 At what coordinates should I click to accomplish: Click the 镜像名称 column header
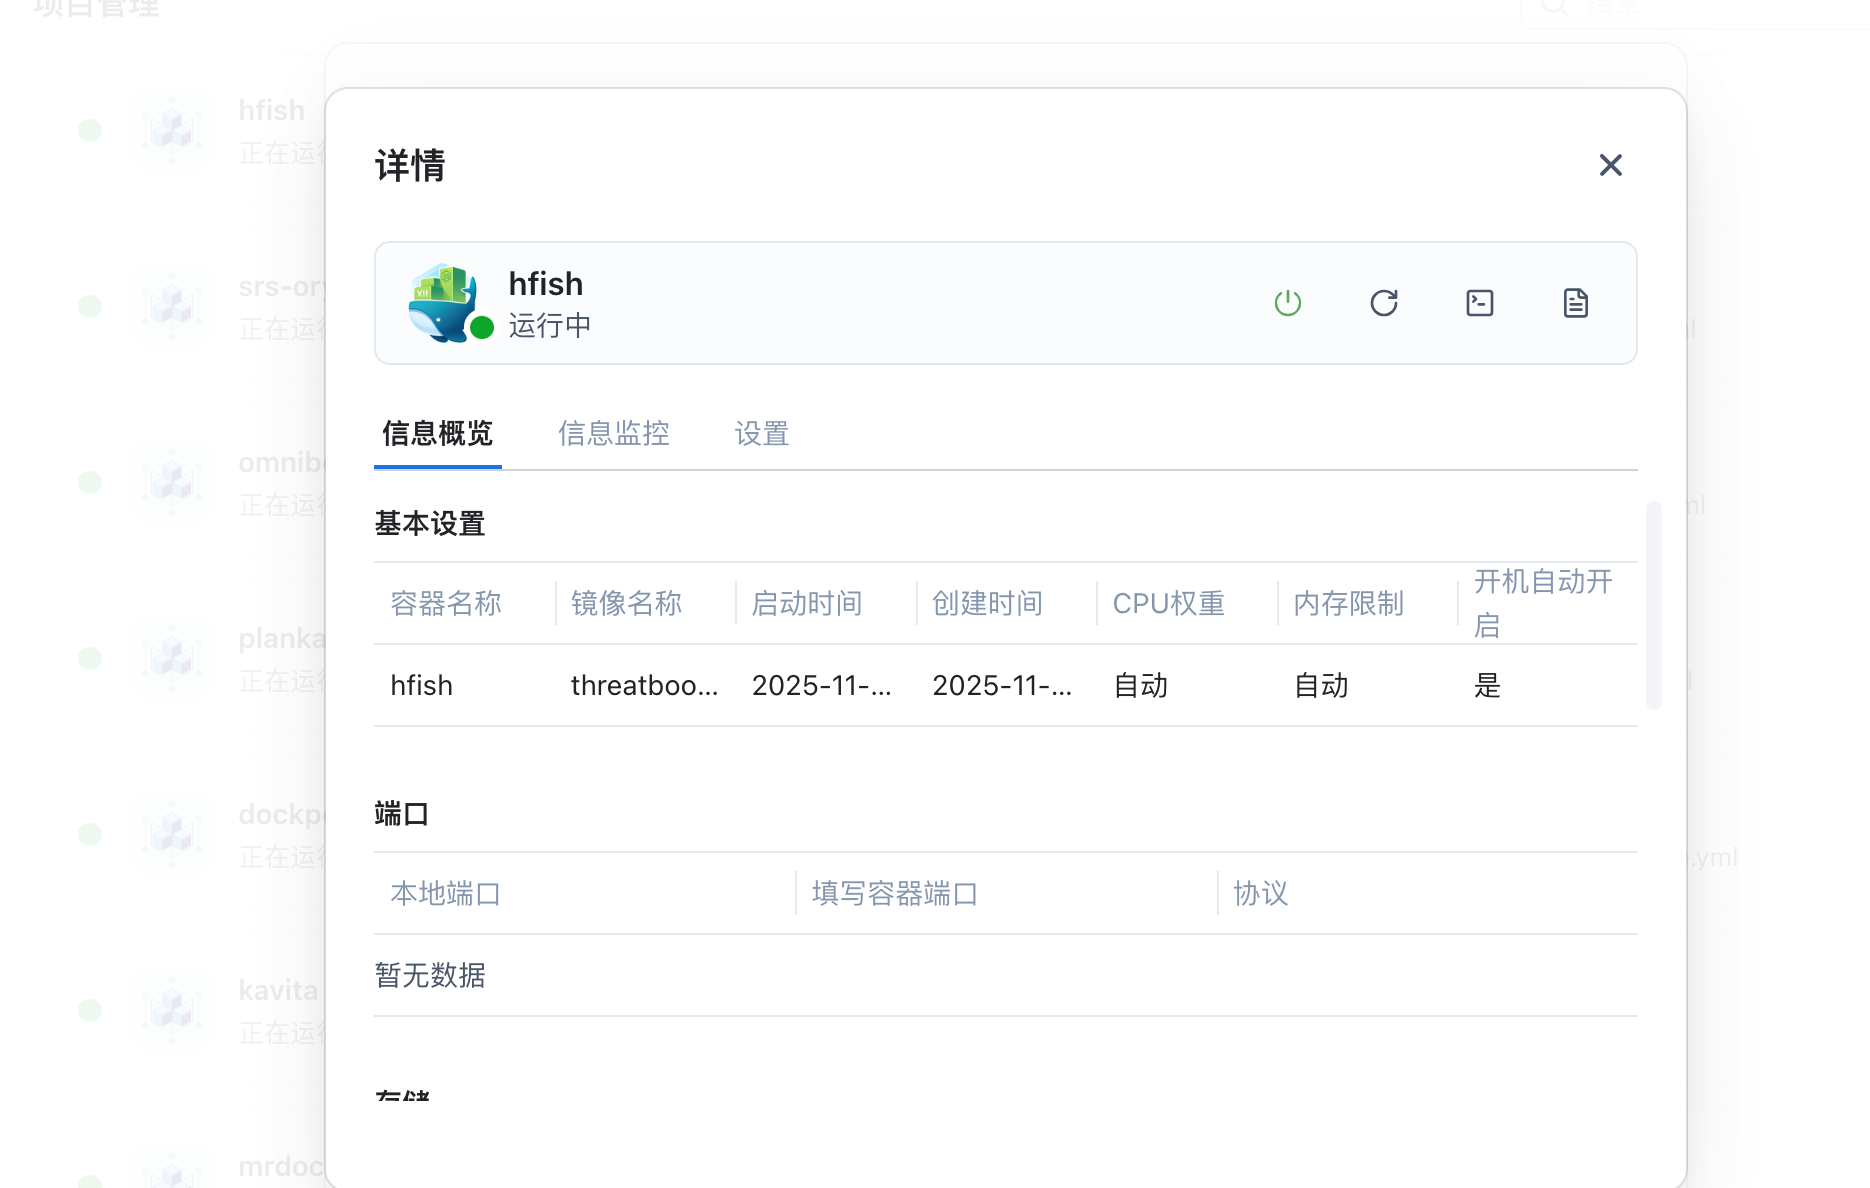(x=626, y=604)
